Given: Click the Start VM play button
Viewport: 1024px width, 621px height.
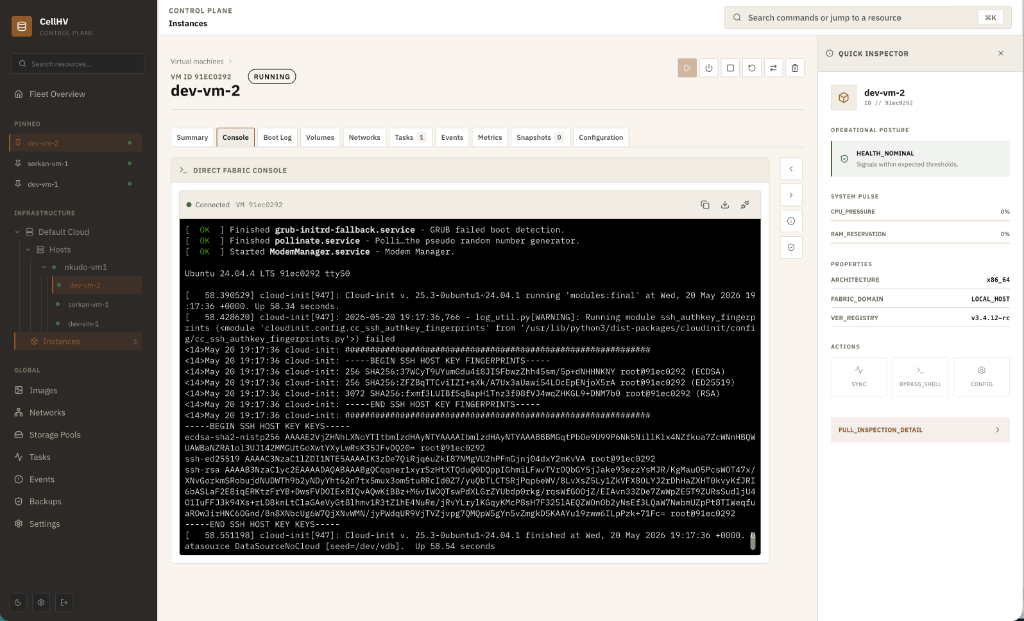Looking at the screenshot, I should coord(687,68).
